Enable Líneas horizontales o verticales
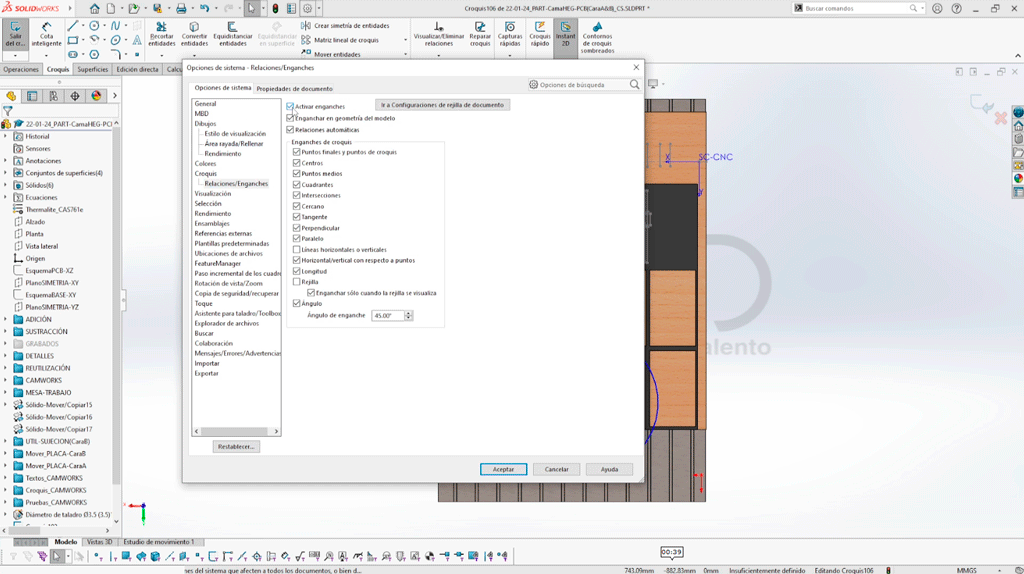 click(296, 249)
